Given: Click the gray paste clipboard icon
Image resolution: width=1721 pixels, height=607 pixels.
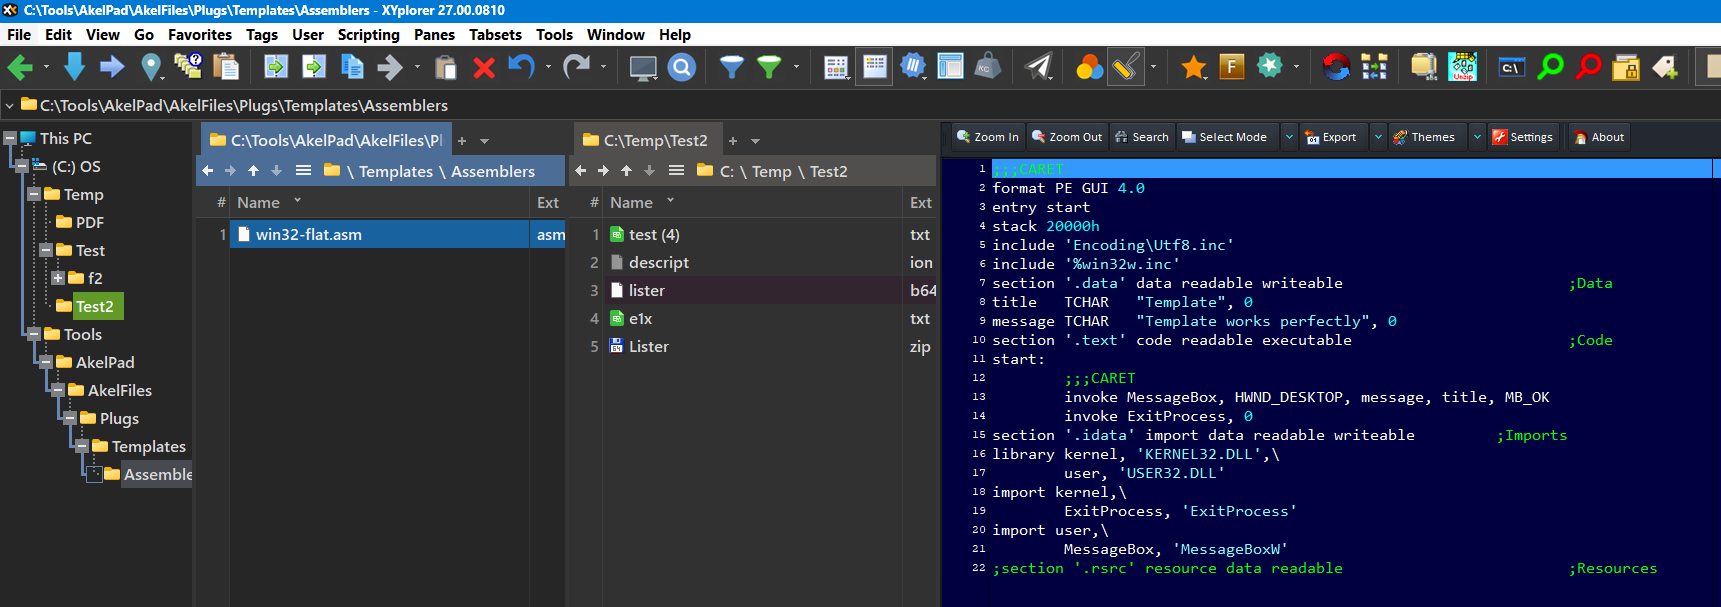Looking at the screenshot, I should tap(446, 67).
